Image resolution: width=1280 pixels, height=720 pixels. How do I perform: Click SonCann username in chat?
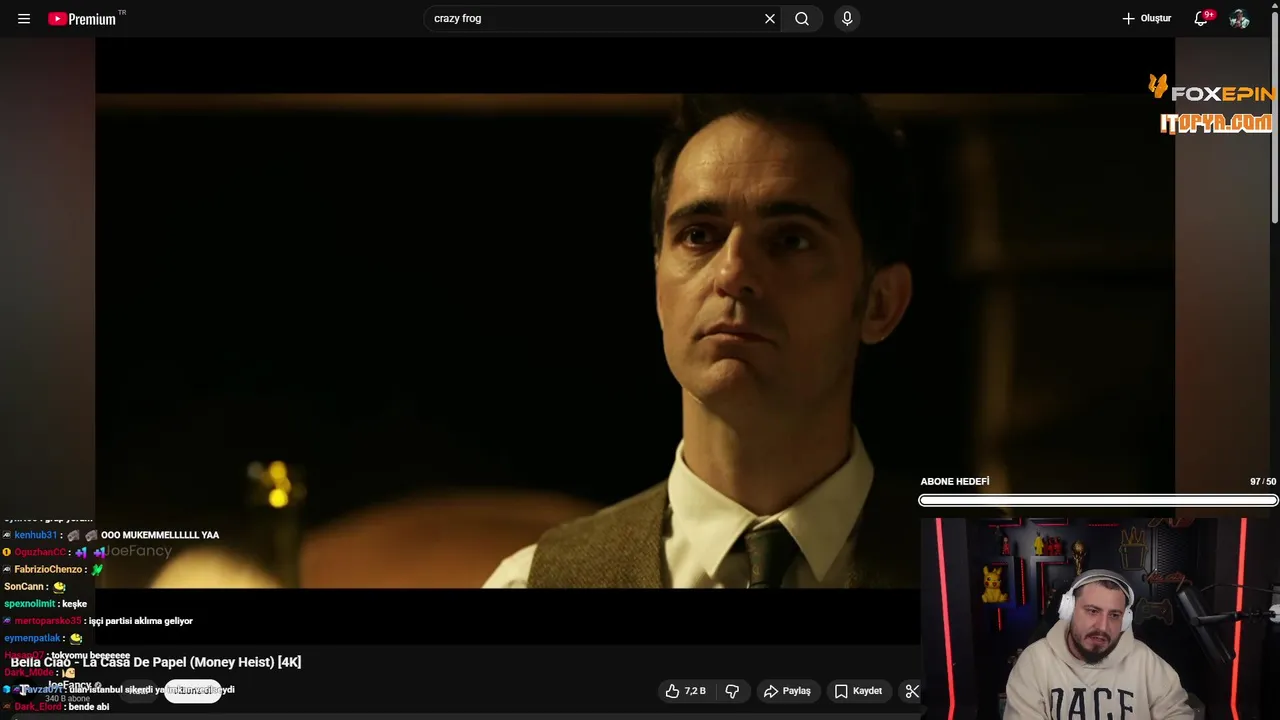click(x=24, y=587)
